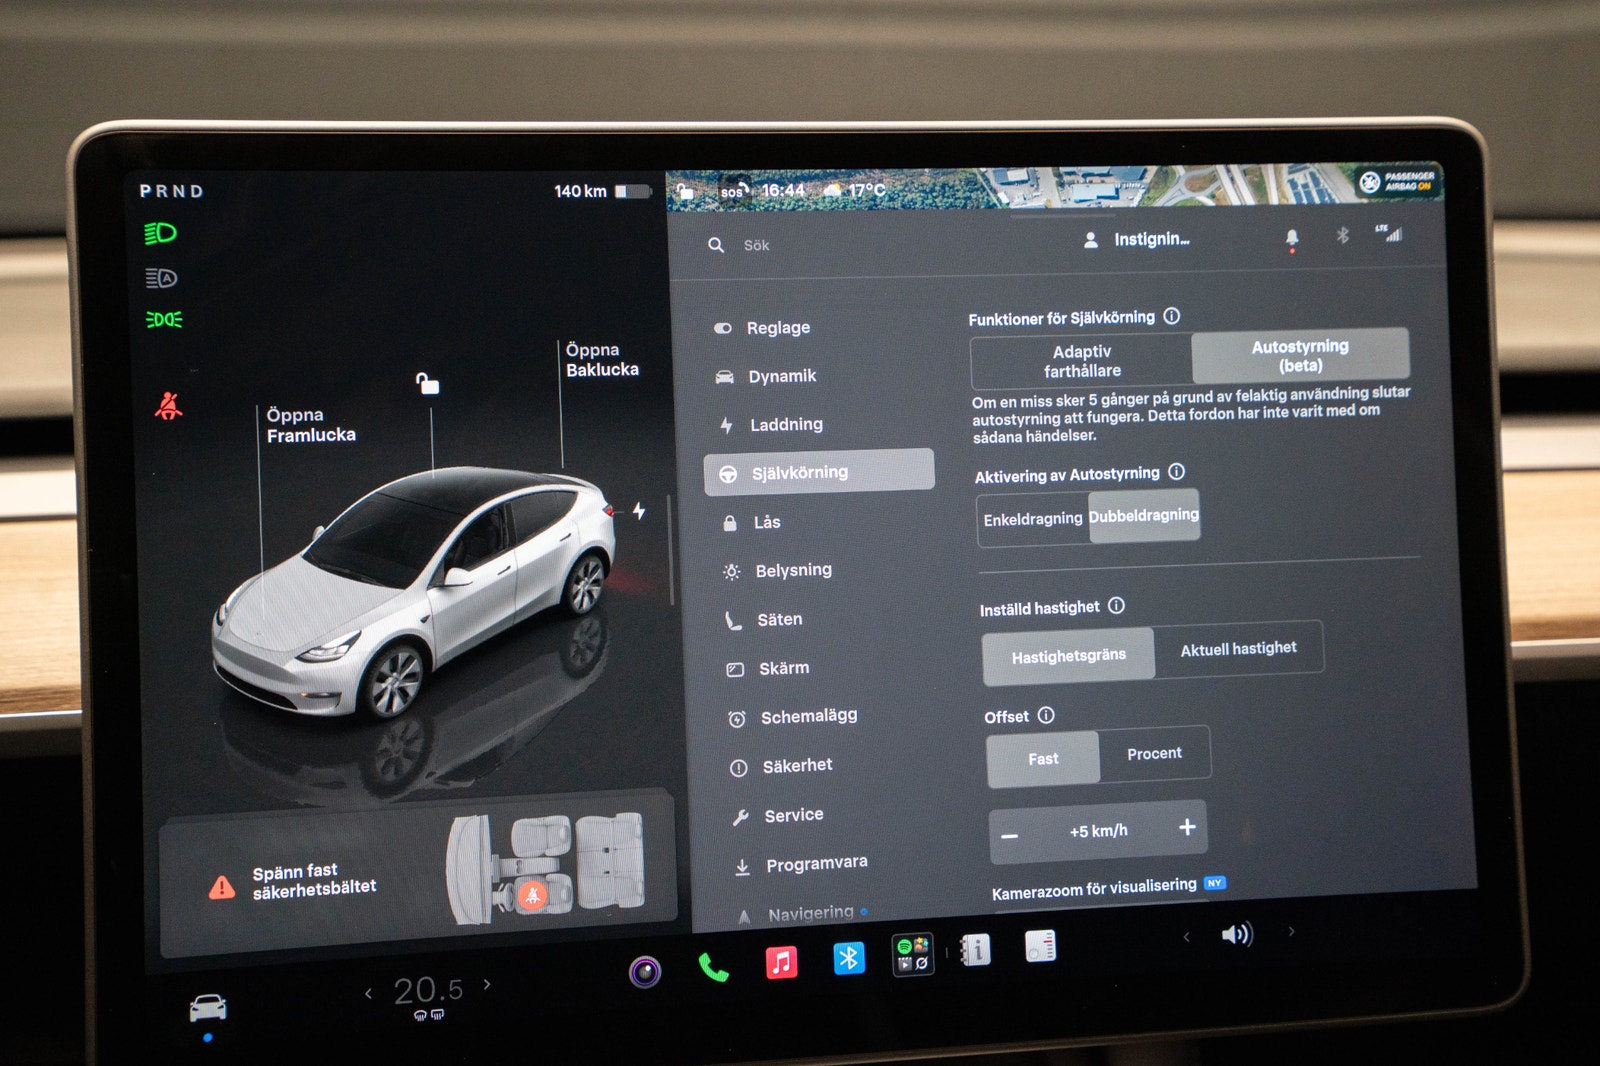Select Fast offset mode
Screen dimensions: 1600x1066
(1043, 759)
